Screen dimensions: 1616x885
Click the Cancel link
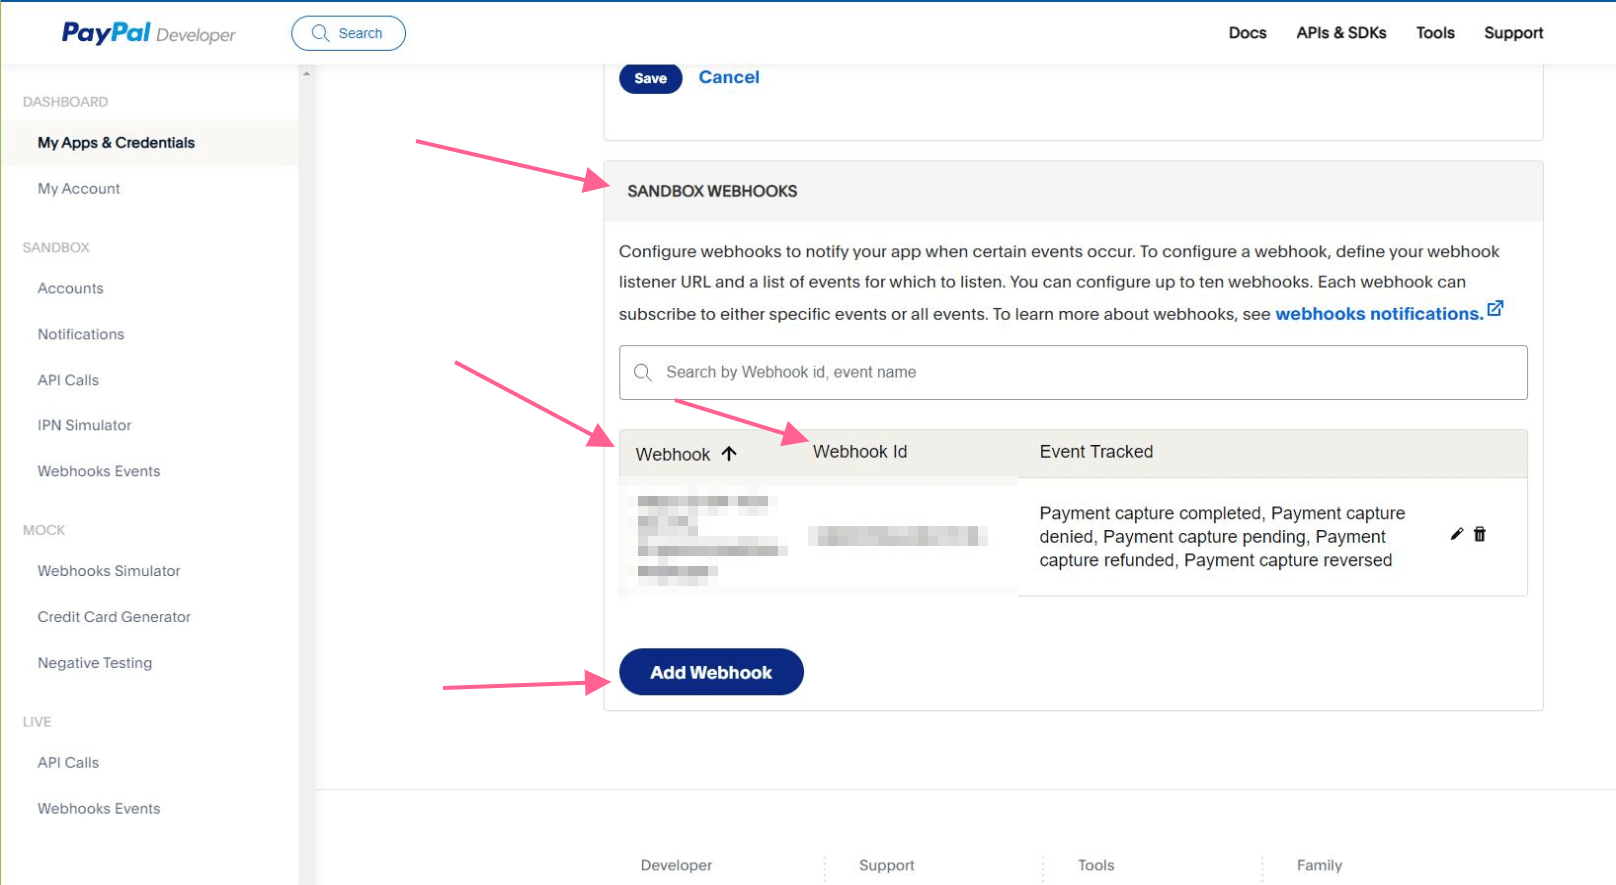729,77
